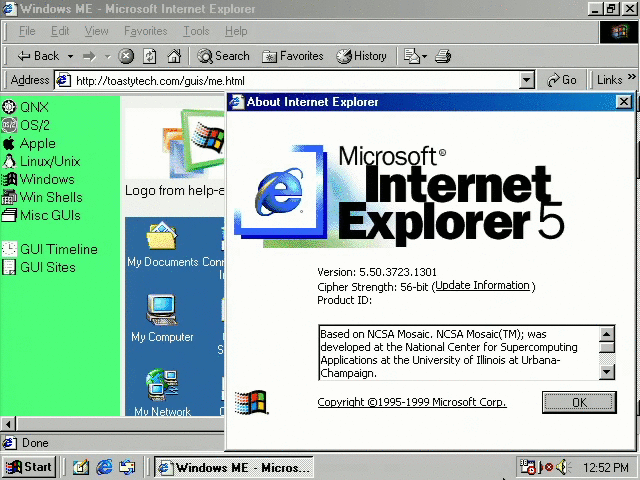Open the Win Shells sidebar link
Image resolution: width=640 pixels, height=480 pixels.
51,197
